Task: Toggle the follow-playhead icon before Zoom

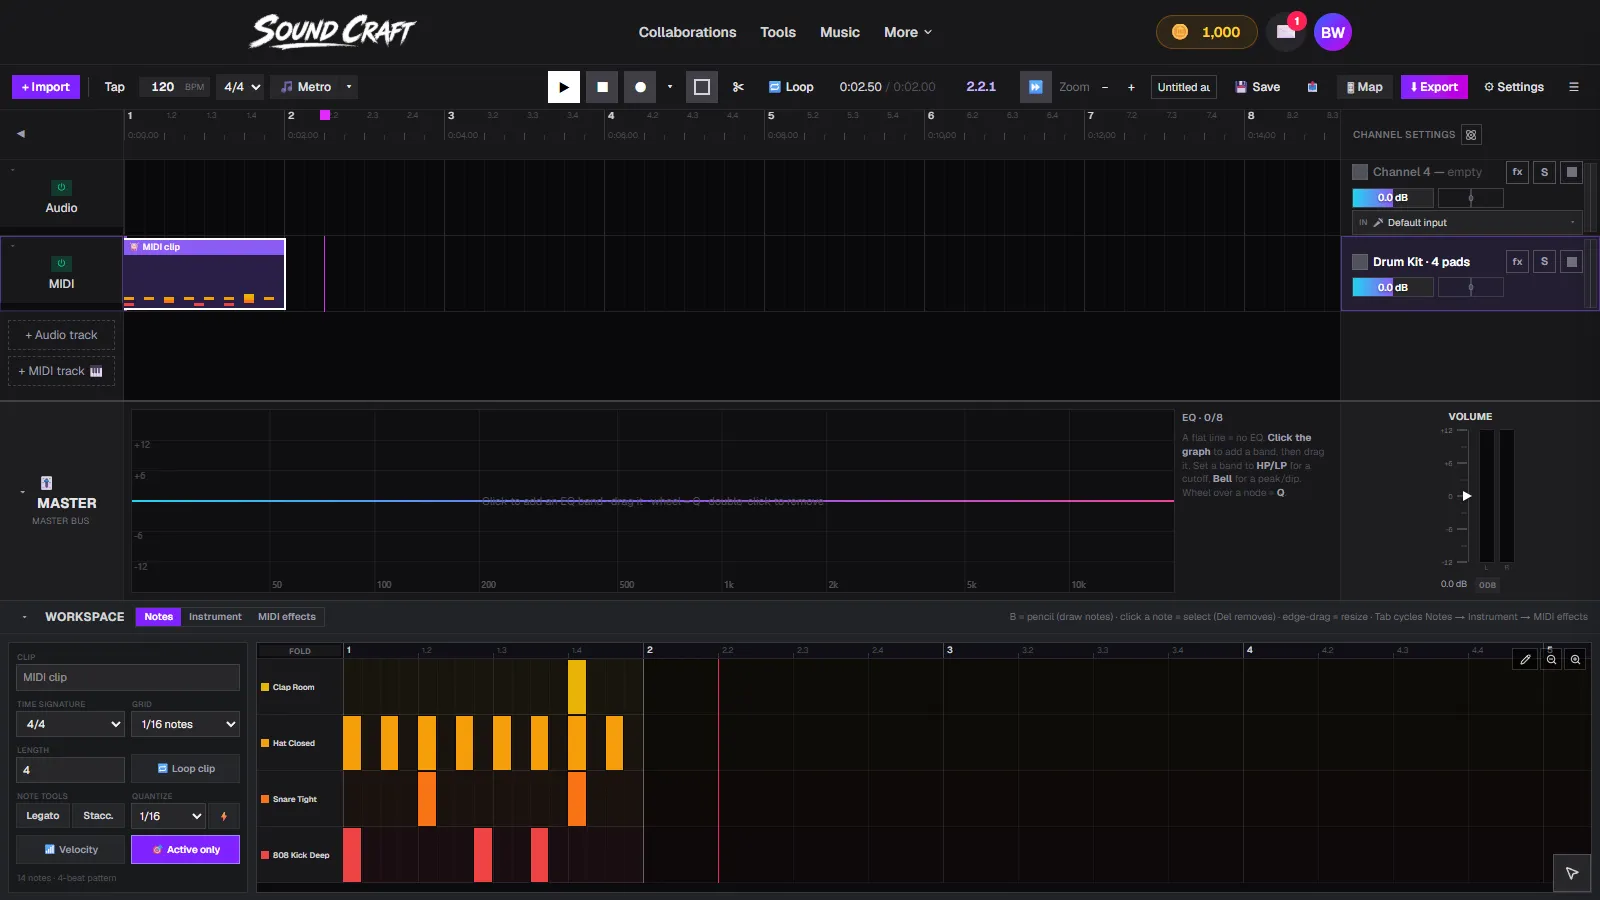Action: [x=1036, y=87]
